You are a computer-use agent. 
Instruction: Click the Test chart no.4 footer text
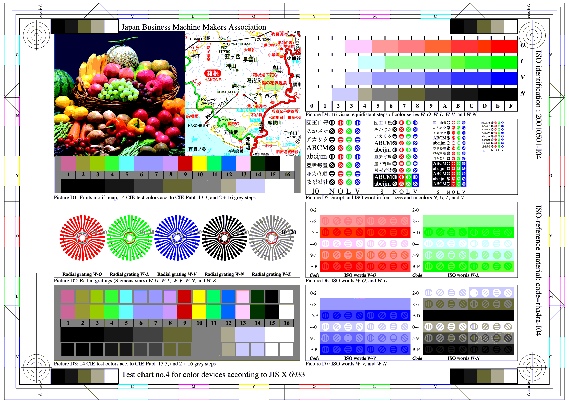click(213, 374)
